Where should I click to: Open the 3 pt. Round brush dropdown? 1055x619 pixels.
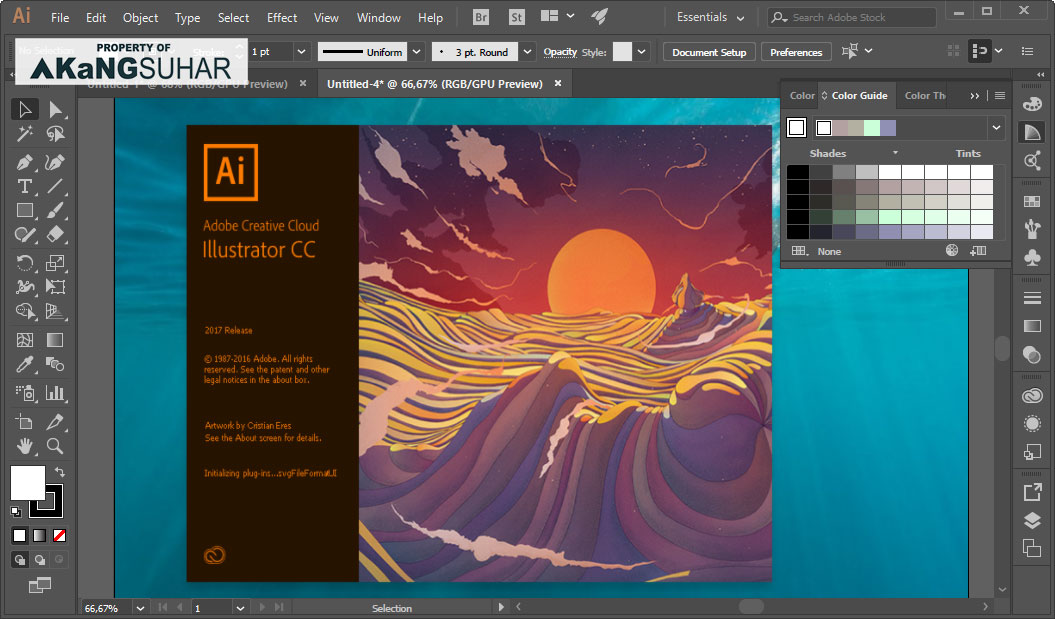pyautogui.click(x=529, y=52)
